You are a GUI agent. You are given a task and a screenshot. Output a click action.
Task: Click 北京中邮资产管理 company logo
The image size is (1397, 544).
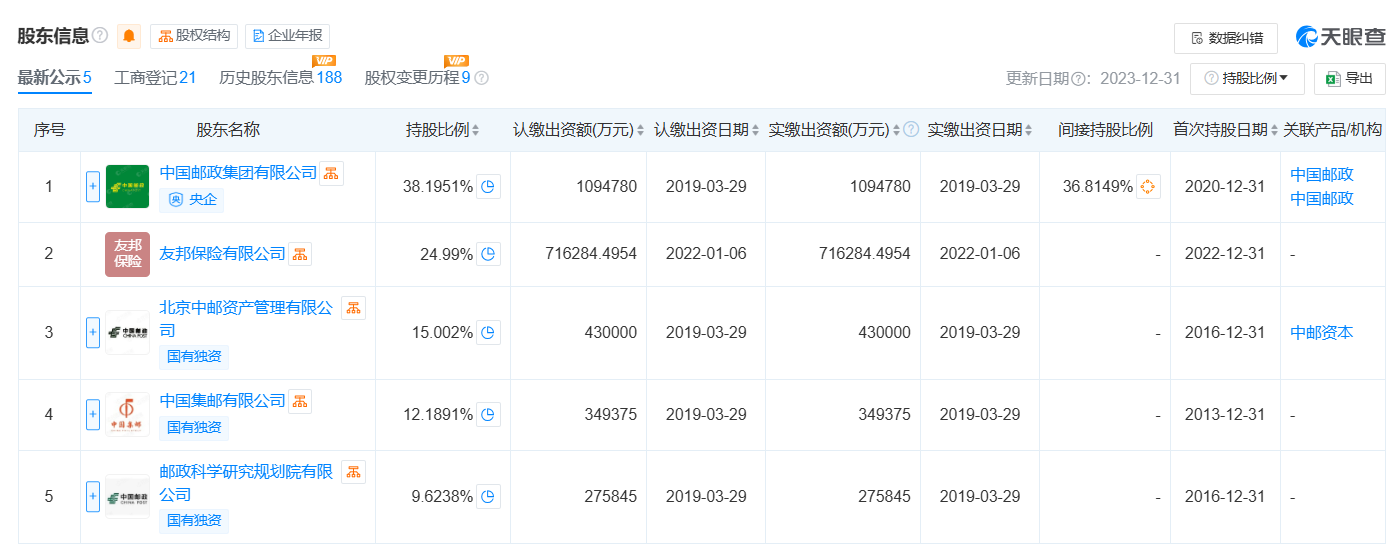click(127, 332)
